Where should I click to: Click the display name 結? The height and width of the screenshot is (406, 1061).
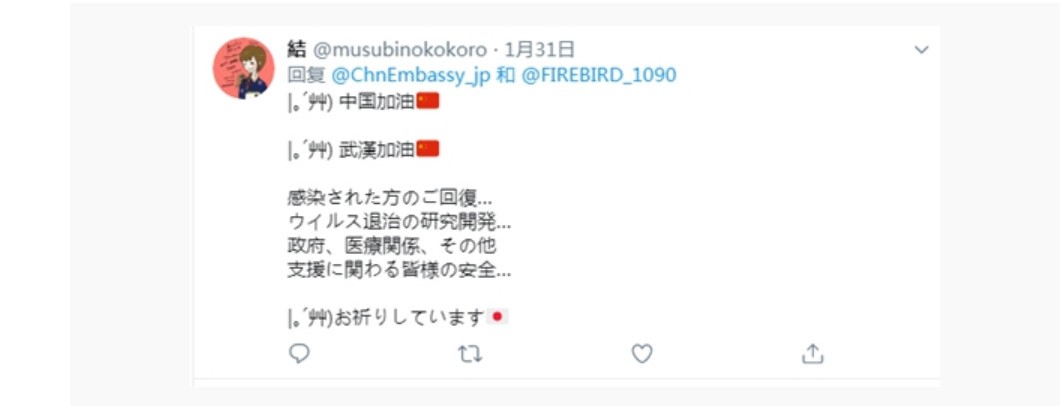(x=296, y=49)
